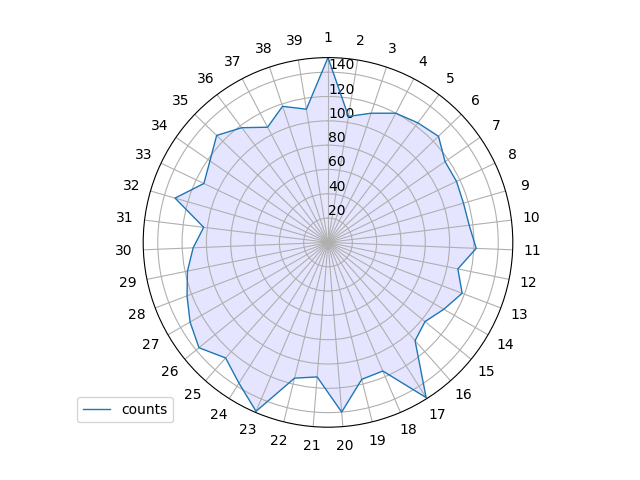Click the axis label '3'
The height and width of the screenshot is (480, 640).
pyautogui.click(x=392, y=48)
